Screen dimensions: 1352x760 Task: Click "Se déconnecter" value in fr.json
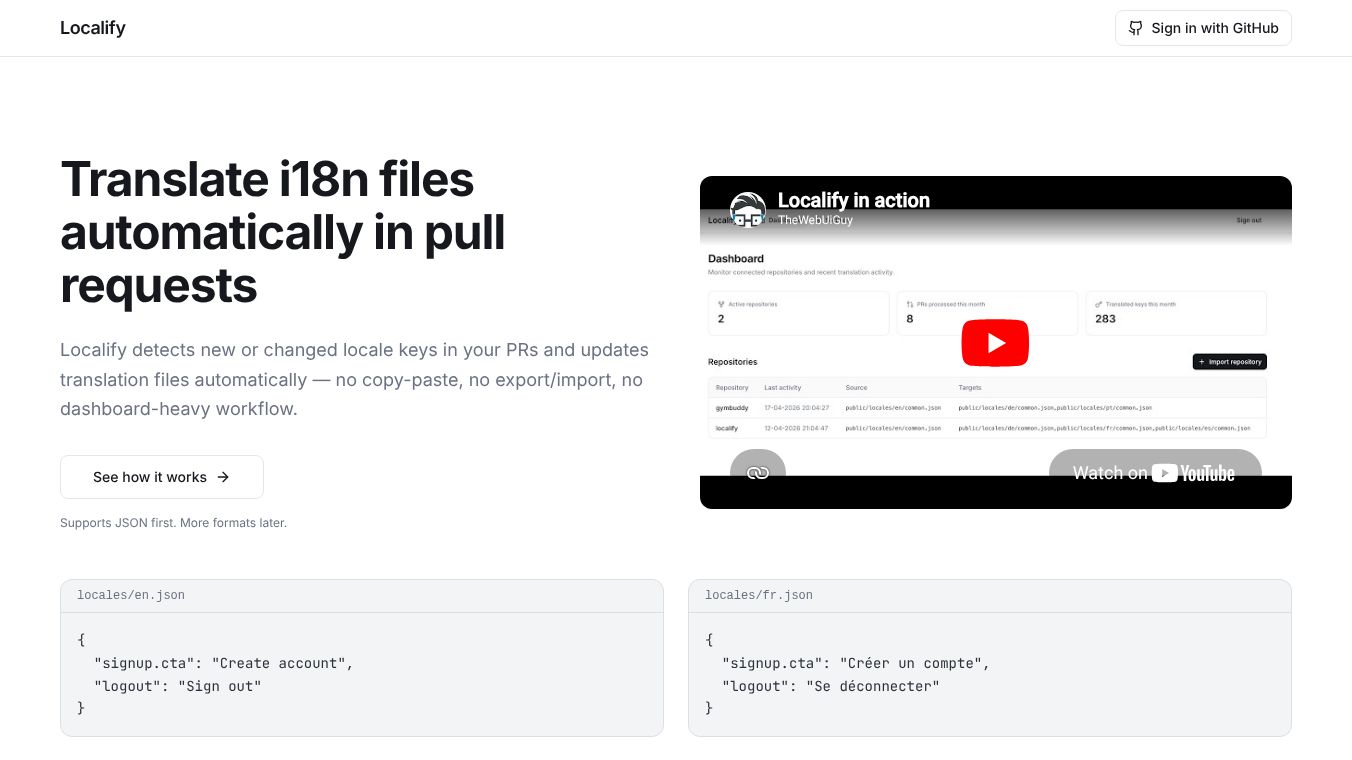click(873, 686)
